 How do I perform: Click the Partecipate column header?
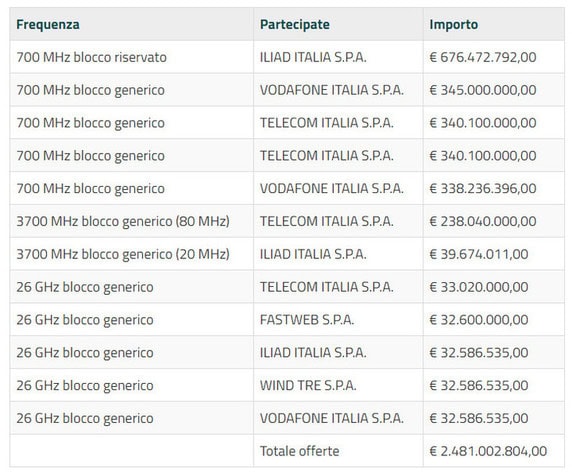295,24
